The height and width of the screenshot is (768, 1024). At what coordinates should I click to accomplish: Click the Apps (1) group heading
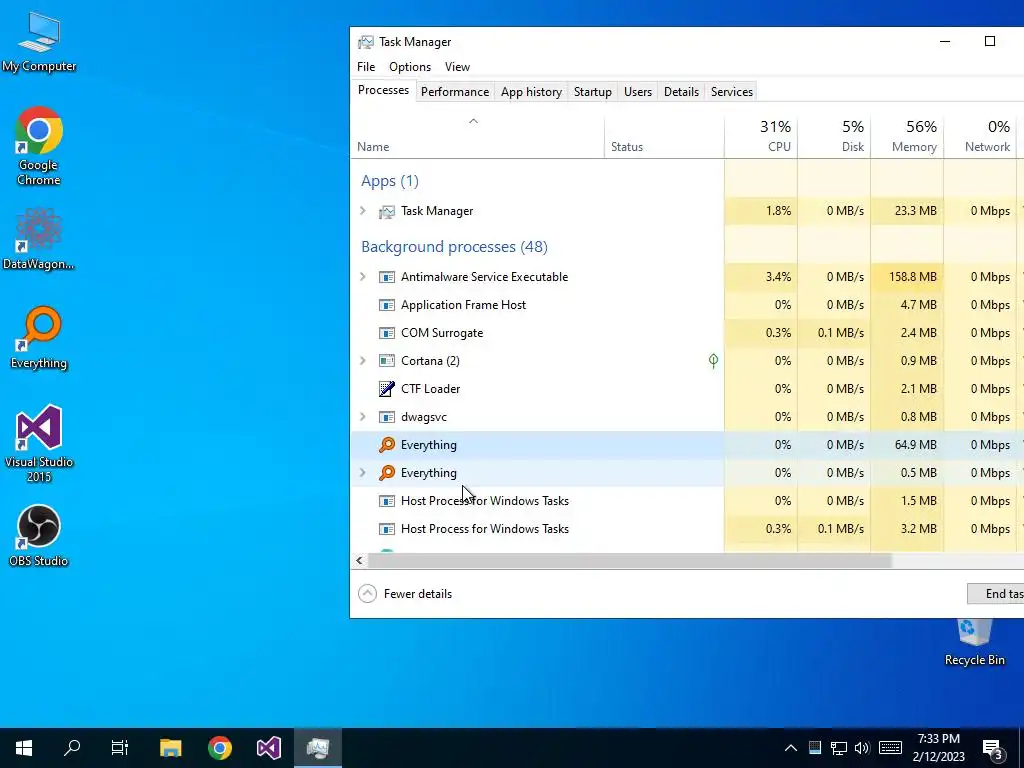pos(390,181)
